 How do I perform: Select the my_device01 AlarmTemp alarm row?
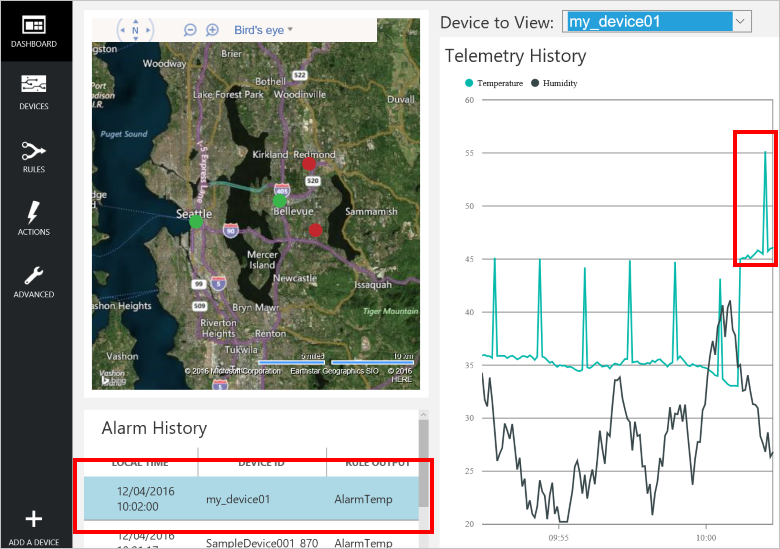[x=250, y=498]
